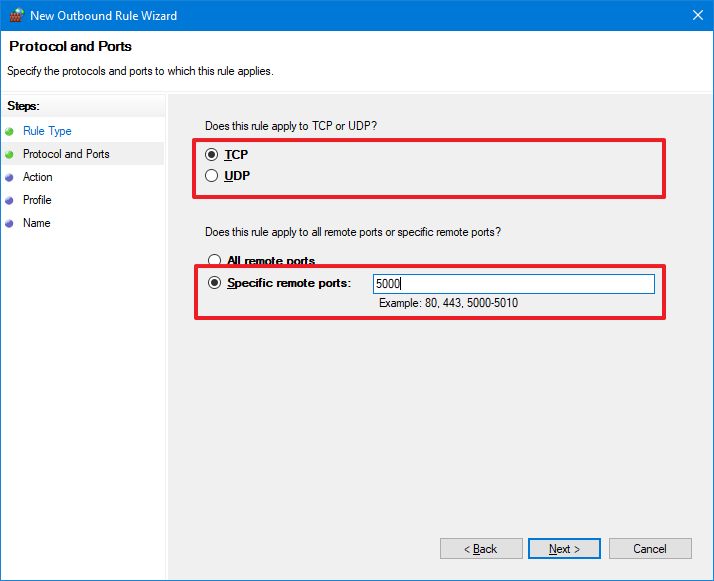The image size is (714, 581).
Task: Click the blue bullet beside Action
Action: point(10,177)
